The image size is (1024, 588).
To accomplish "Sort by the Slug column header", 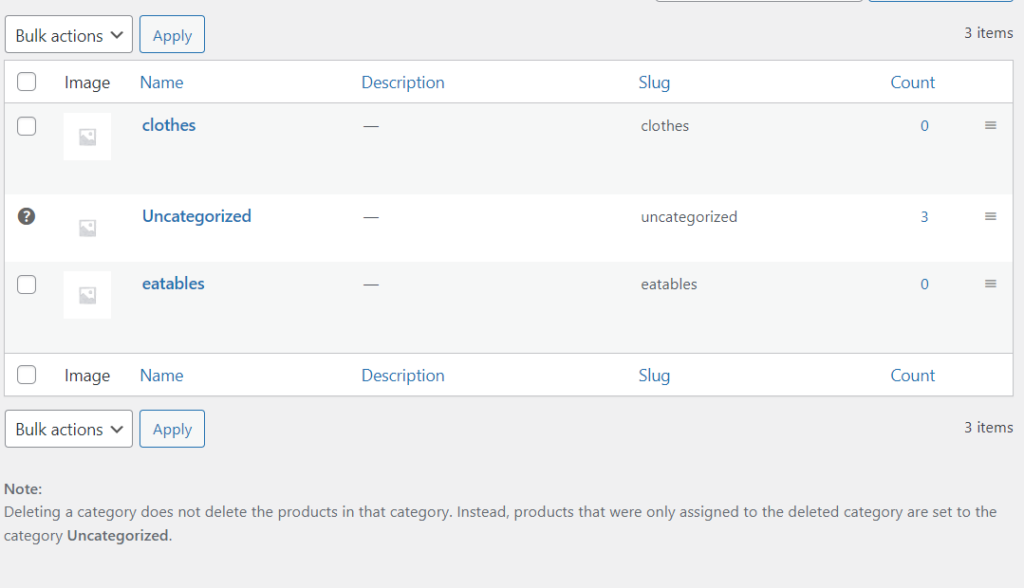I will click(x=654, y=82).
